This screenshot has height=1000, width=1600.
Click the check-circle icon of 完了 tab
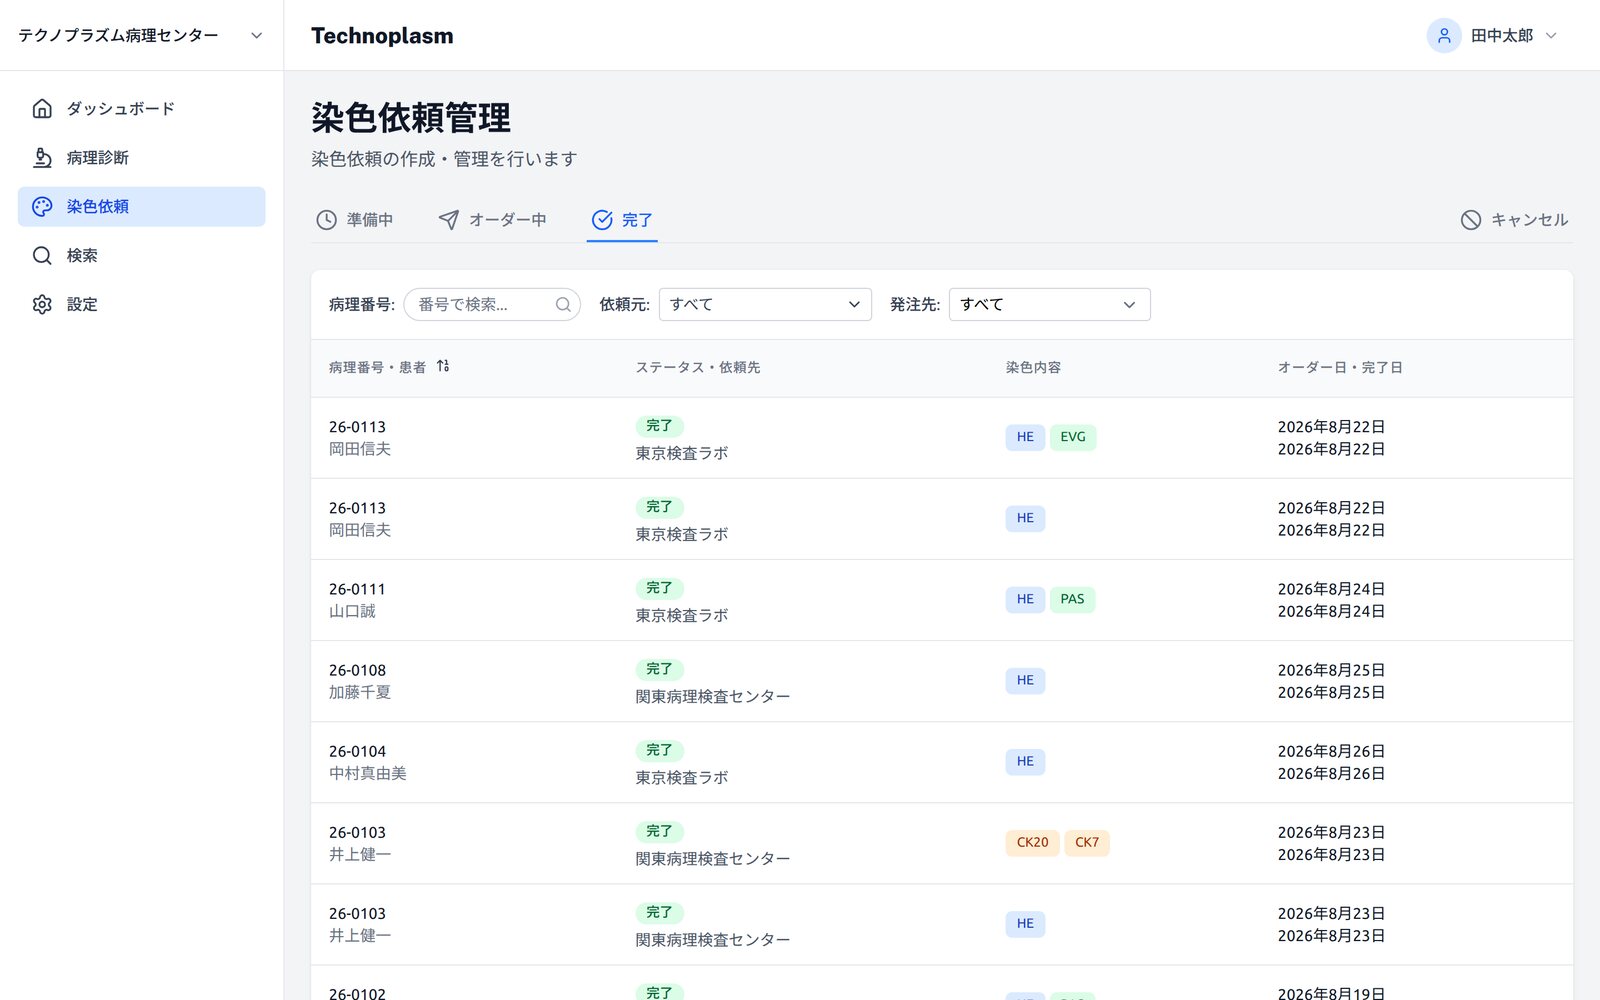click(x=602, y=220)
